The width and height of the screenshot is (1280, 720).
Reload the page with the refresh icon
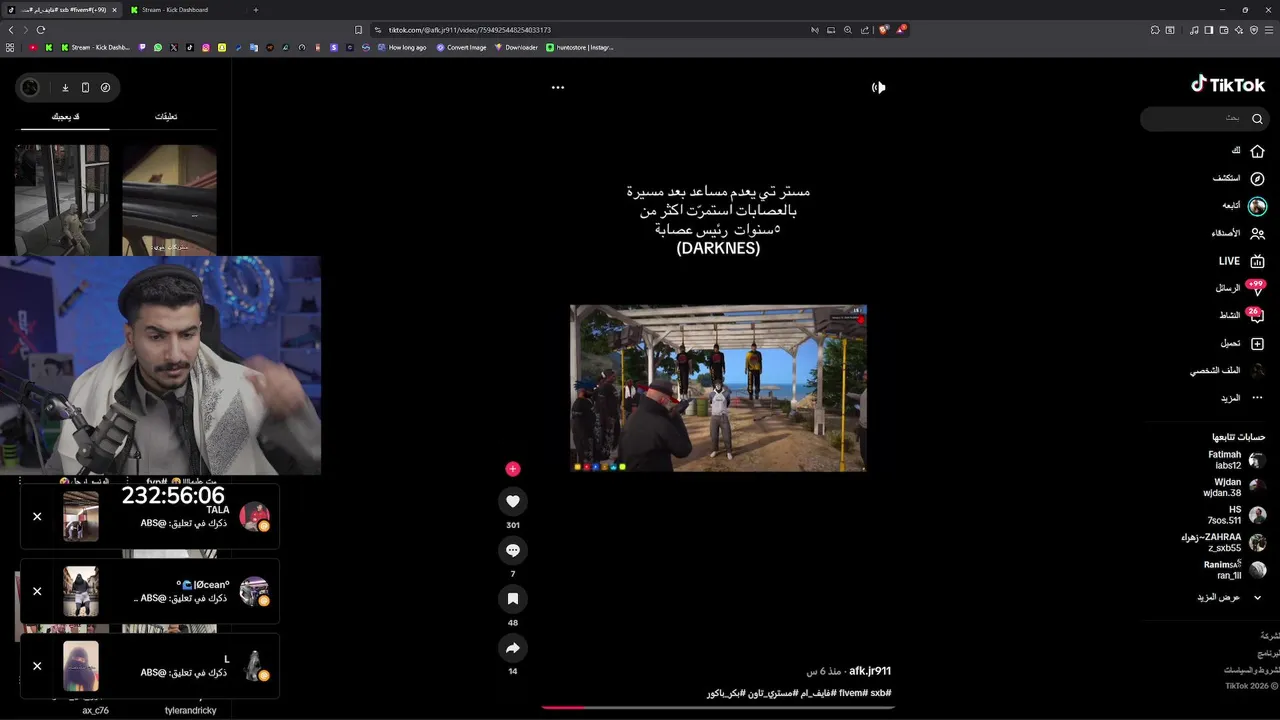tap(41, 30)
